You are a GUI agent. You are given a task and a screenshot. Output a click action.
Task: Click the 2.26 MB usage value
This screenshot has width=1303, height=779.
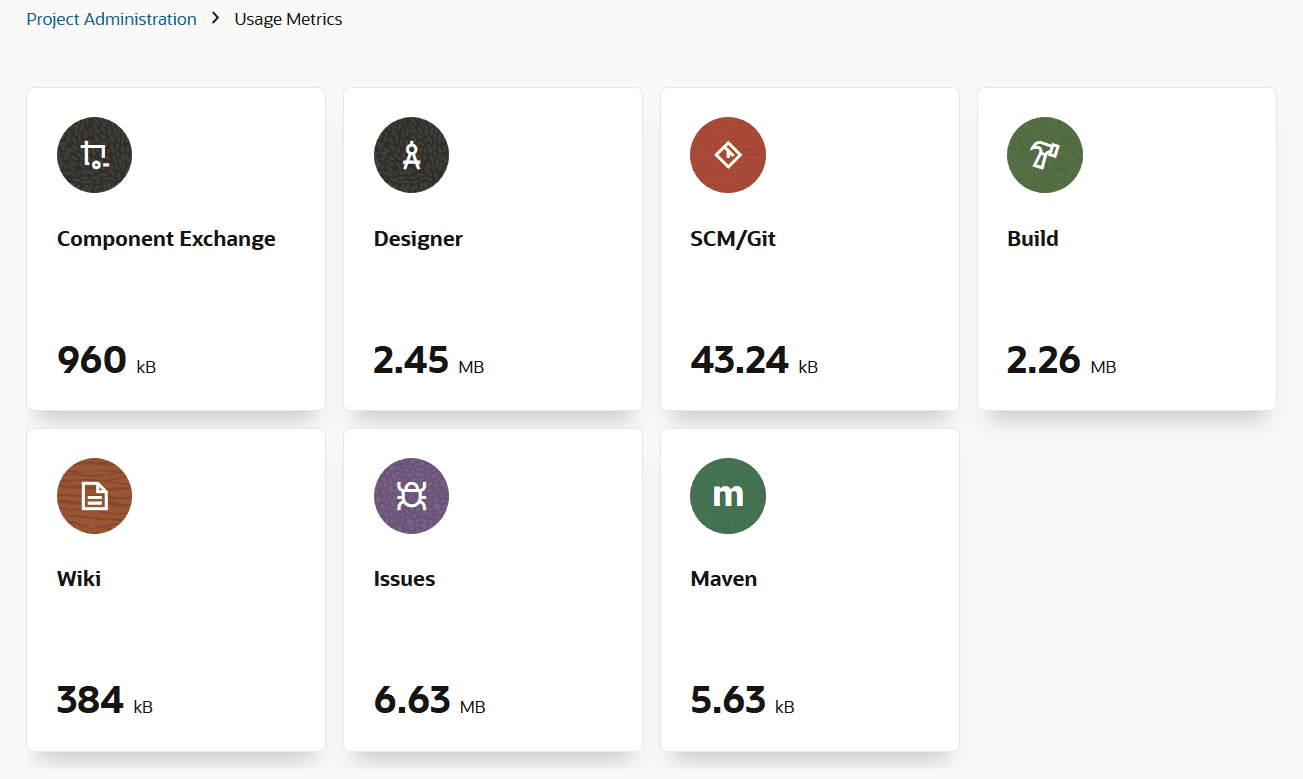(x=1062, y=360)
